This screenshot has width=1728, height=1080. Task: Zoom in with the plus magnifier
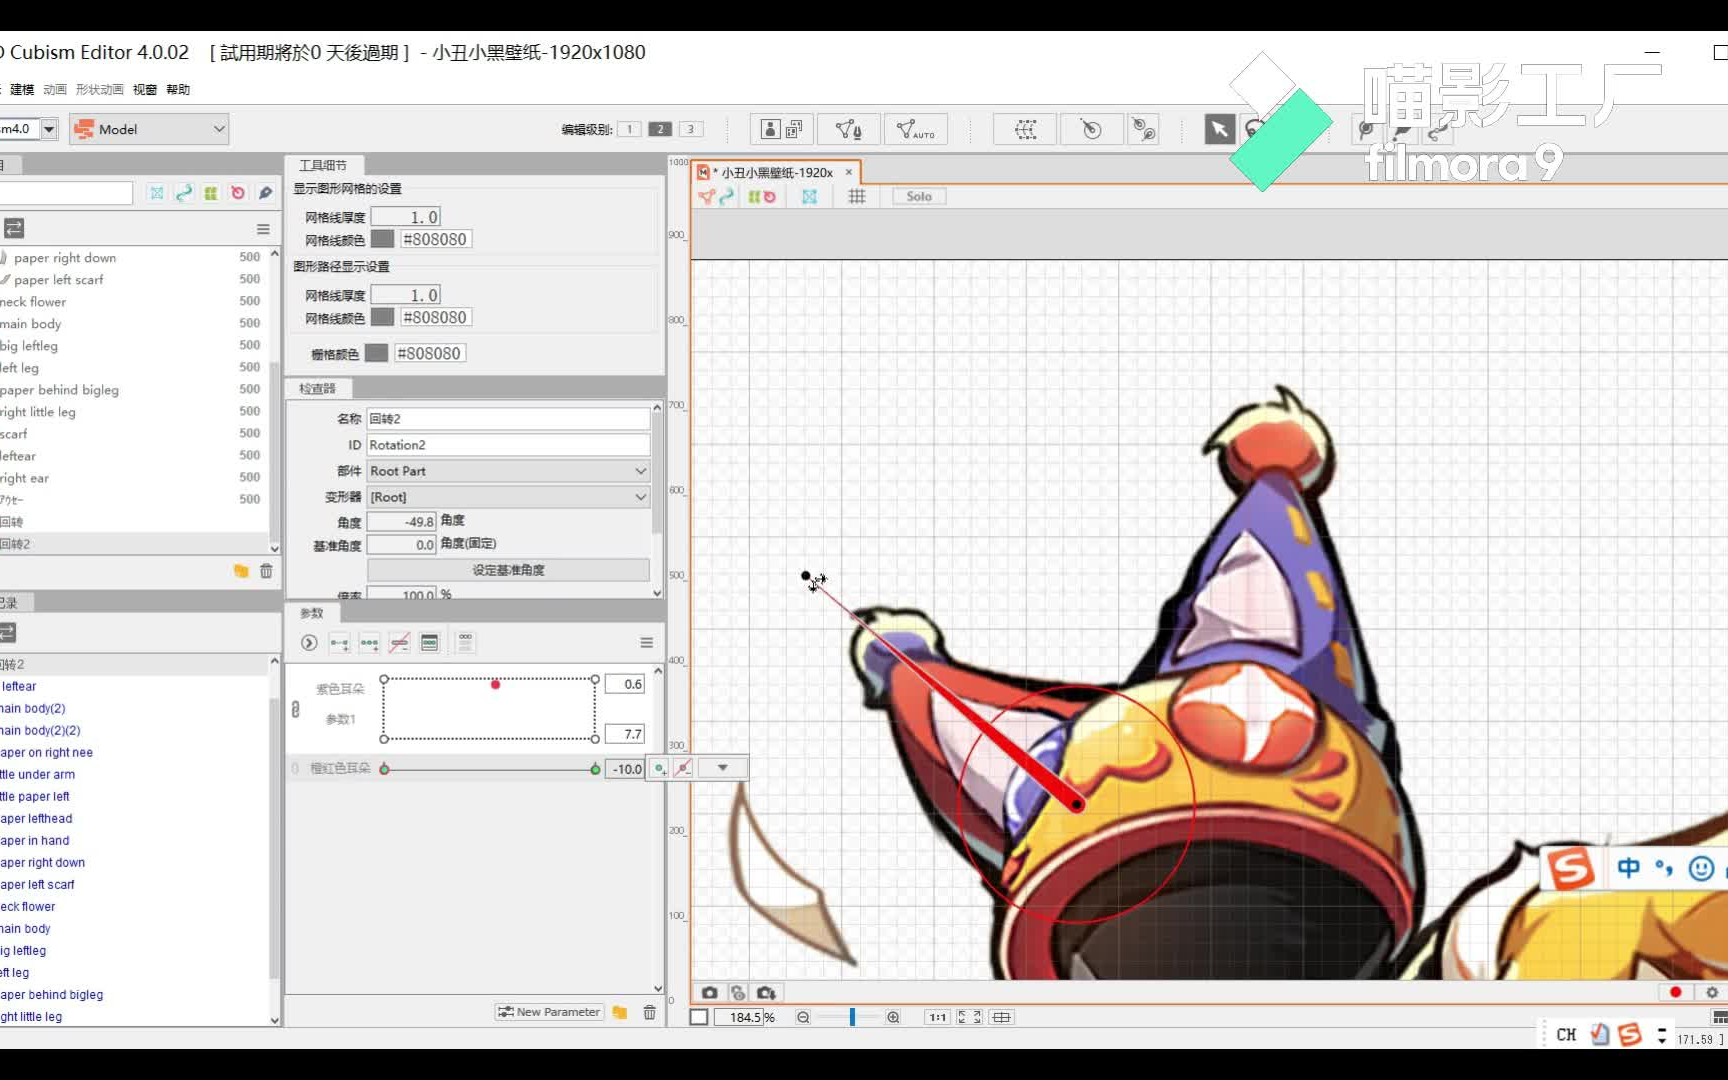point(893,1017)
